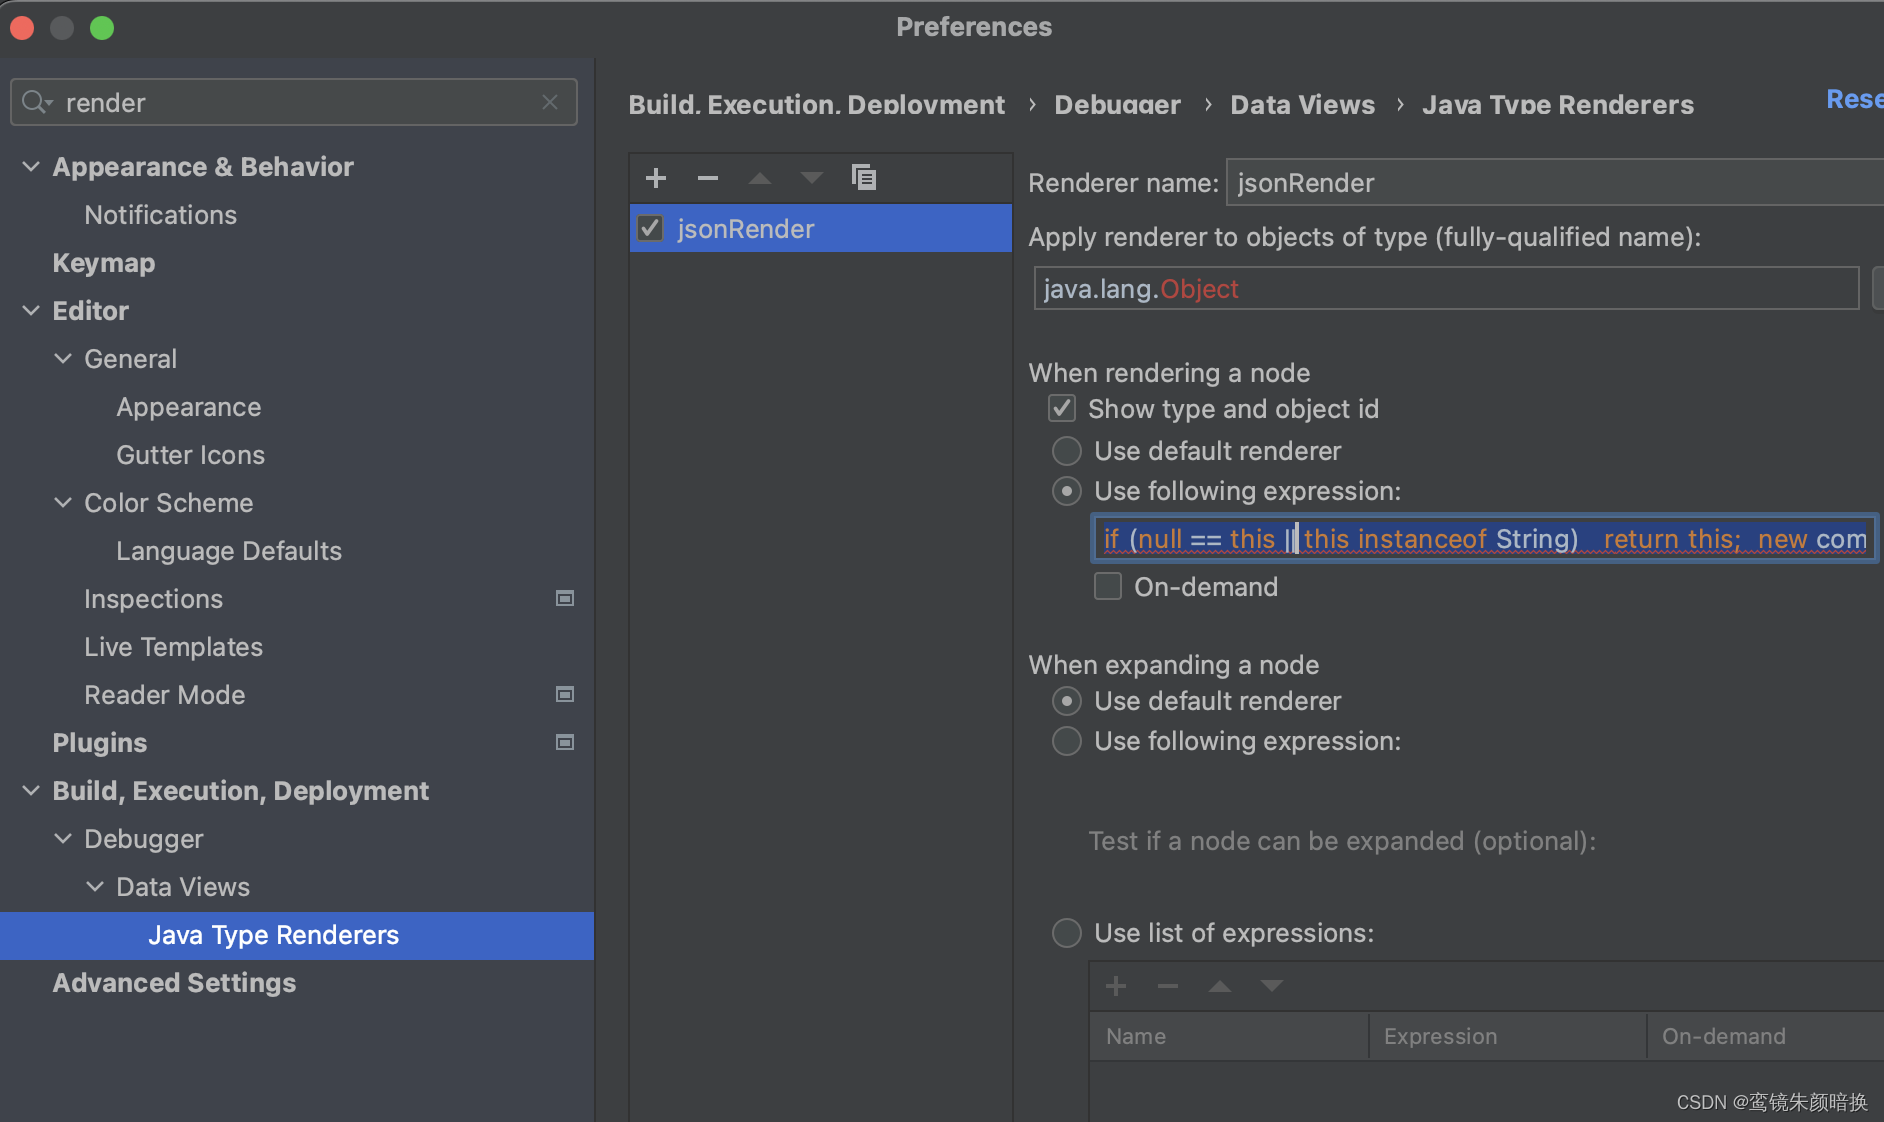Click the Data Views breadcrumb

(1302, 104)
